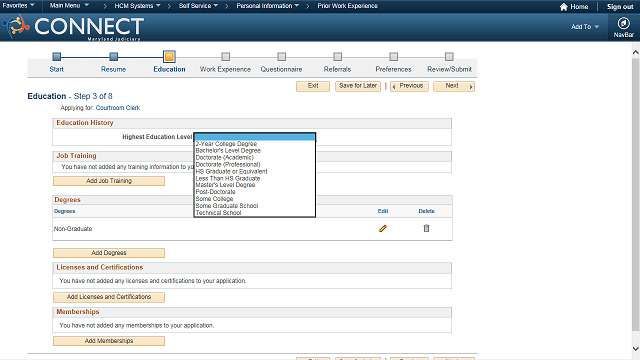
Task: Pick Less Than HS Graduate option
Action: pyautogui.click(x=255, y=178)
